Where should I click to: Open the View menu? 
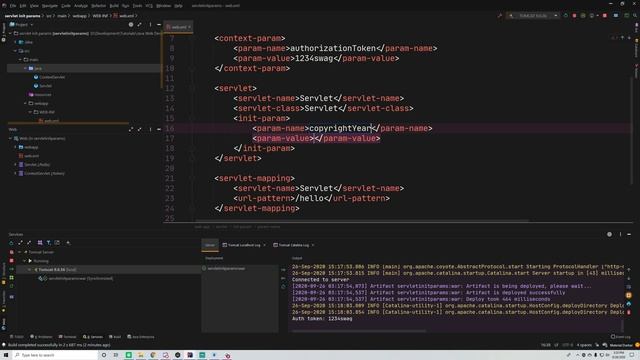point(34,6)
